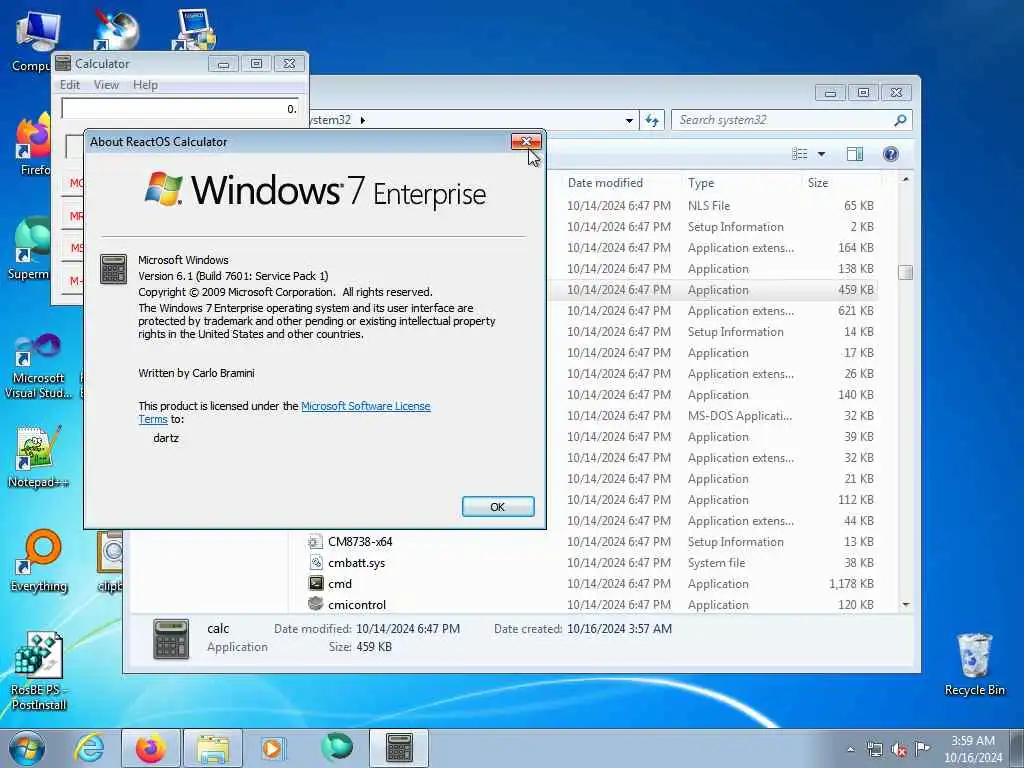Click the Calculator display field
1024x768 pixels.
click(x=180, y=108)
